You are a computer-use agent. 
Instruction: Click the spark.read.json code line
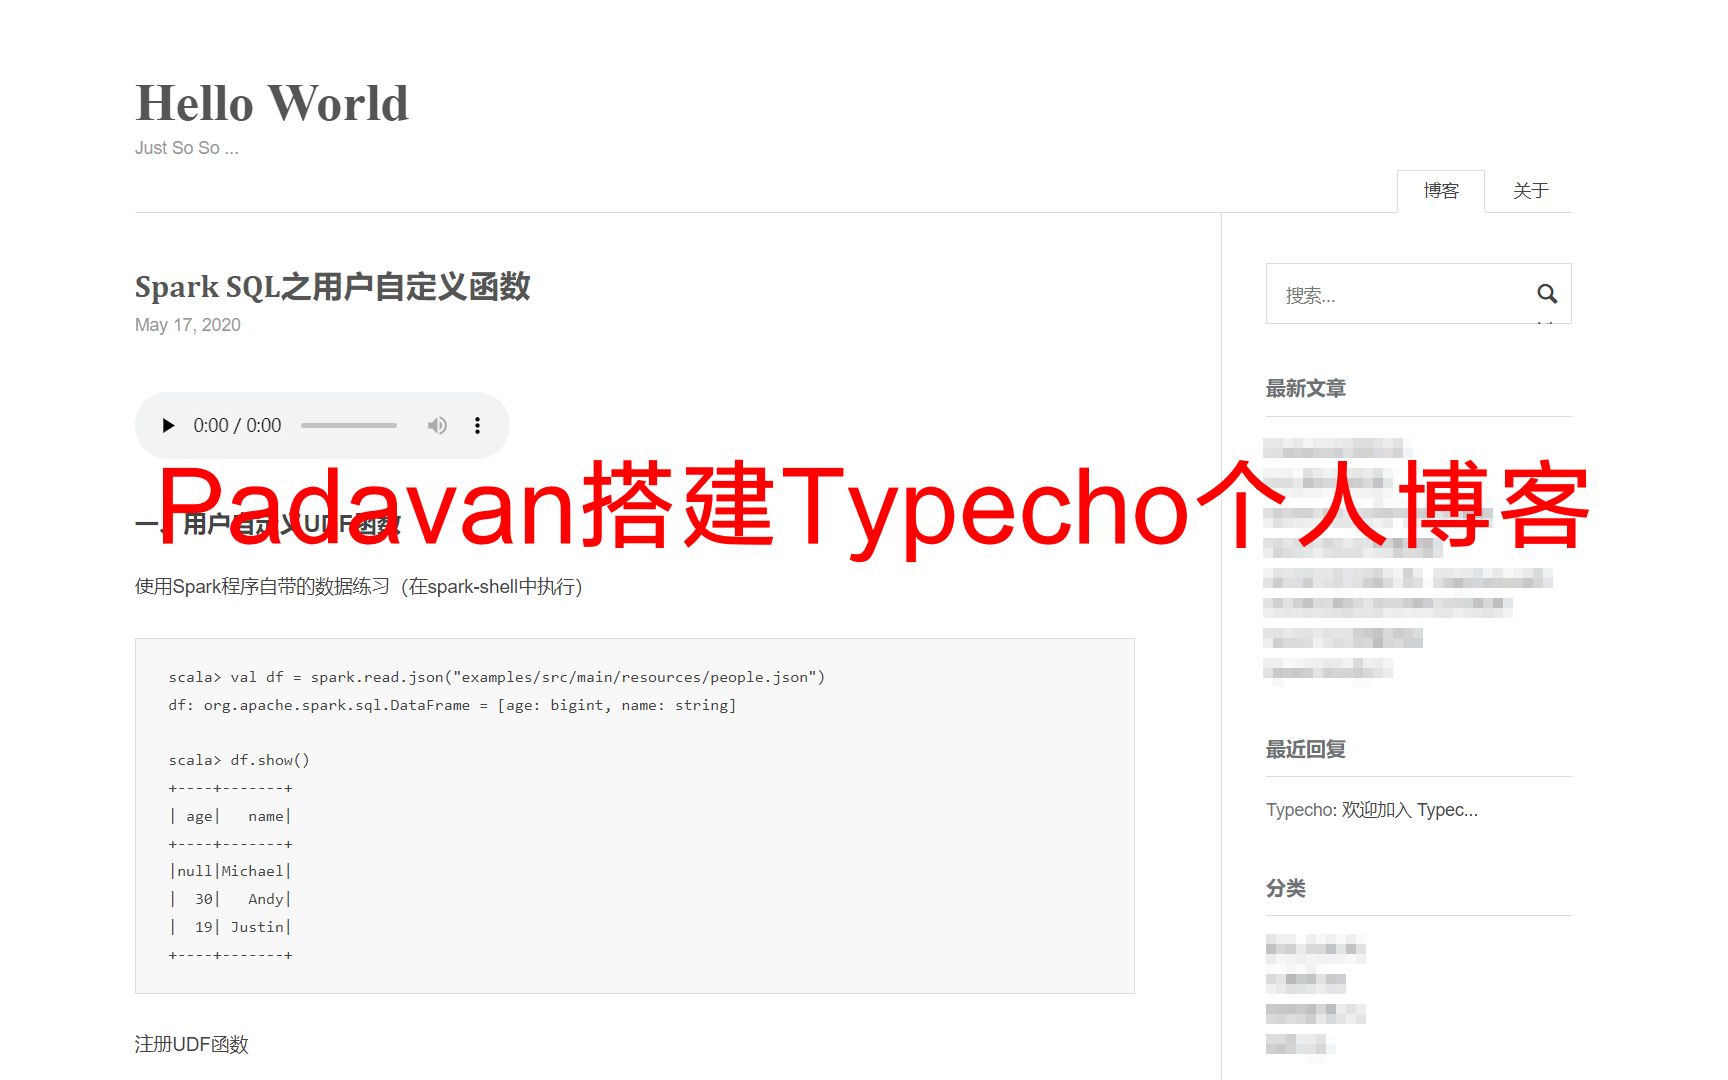[497, 677]
